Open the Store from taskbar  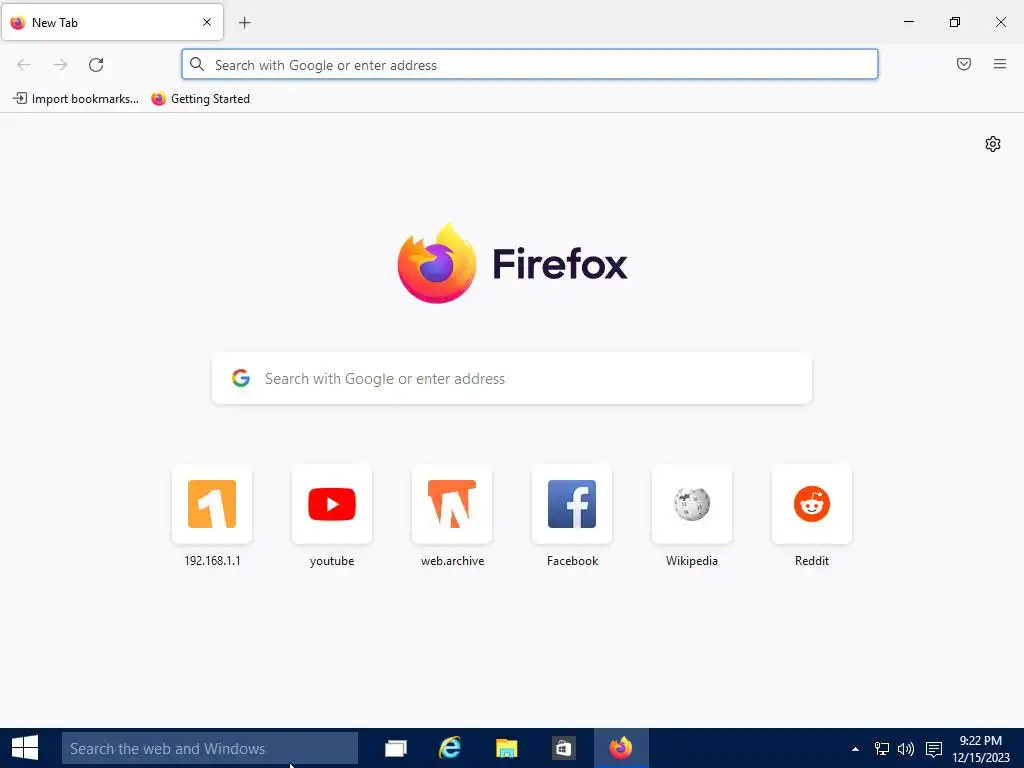[x=563, y=748]
